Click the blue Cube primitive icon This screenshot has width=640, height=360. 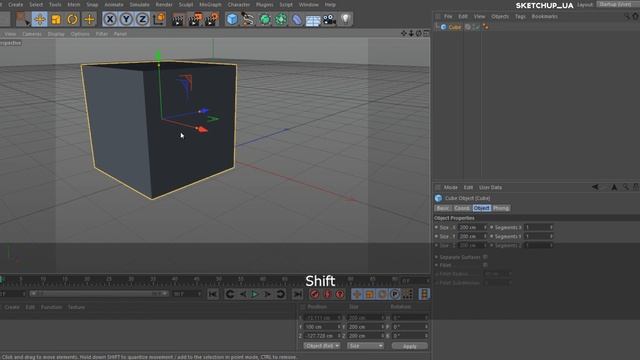coord(232,19)
